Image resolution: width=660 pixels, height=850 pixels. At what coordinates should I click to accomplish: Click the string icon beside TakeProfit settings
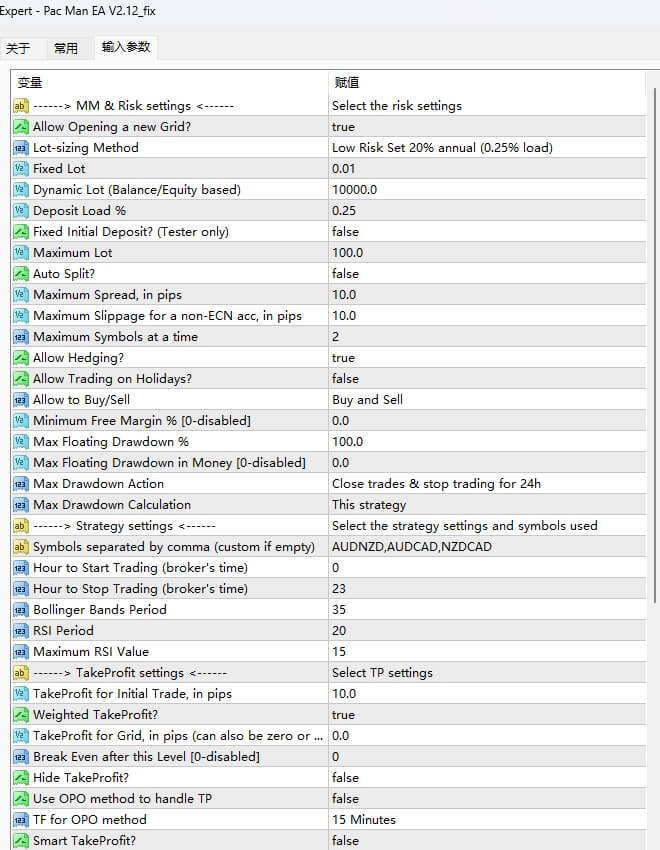(21, 673)
